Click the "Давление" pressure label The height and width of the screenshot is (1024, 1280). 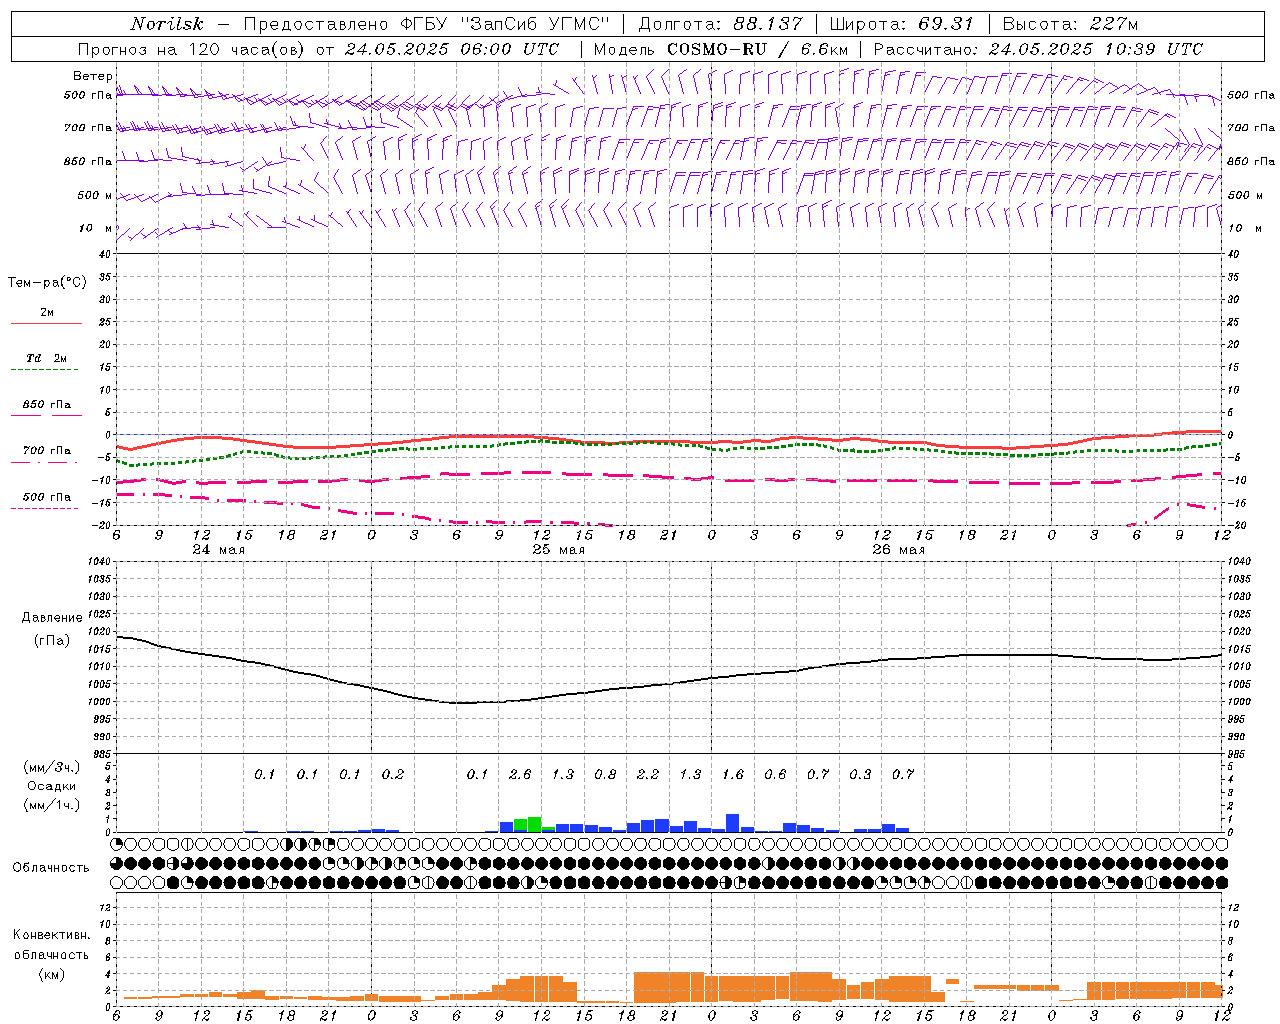[x=52, y=618]
